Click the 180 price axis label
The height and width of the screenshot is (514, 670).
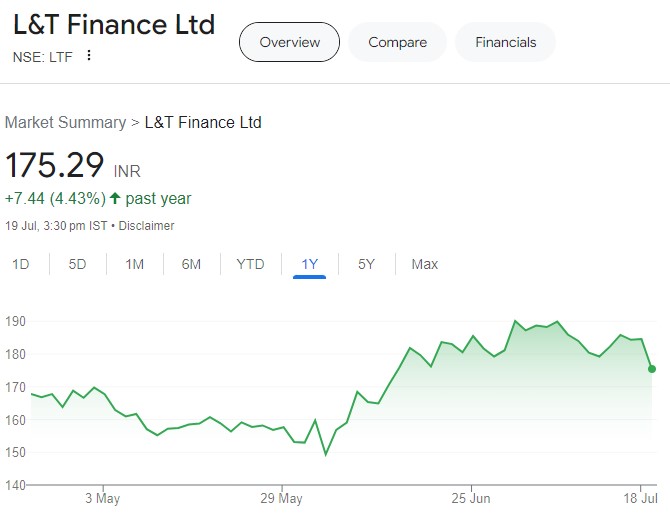click(x=15, y=354)
